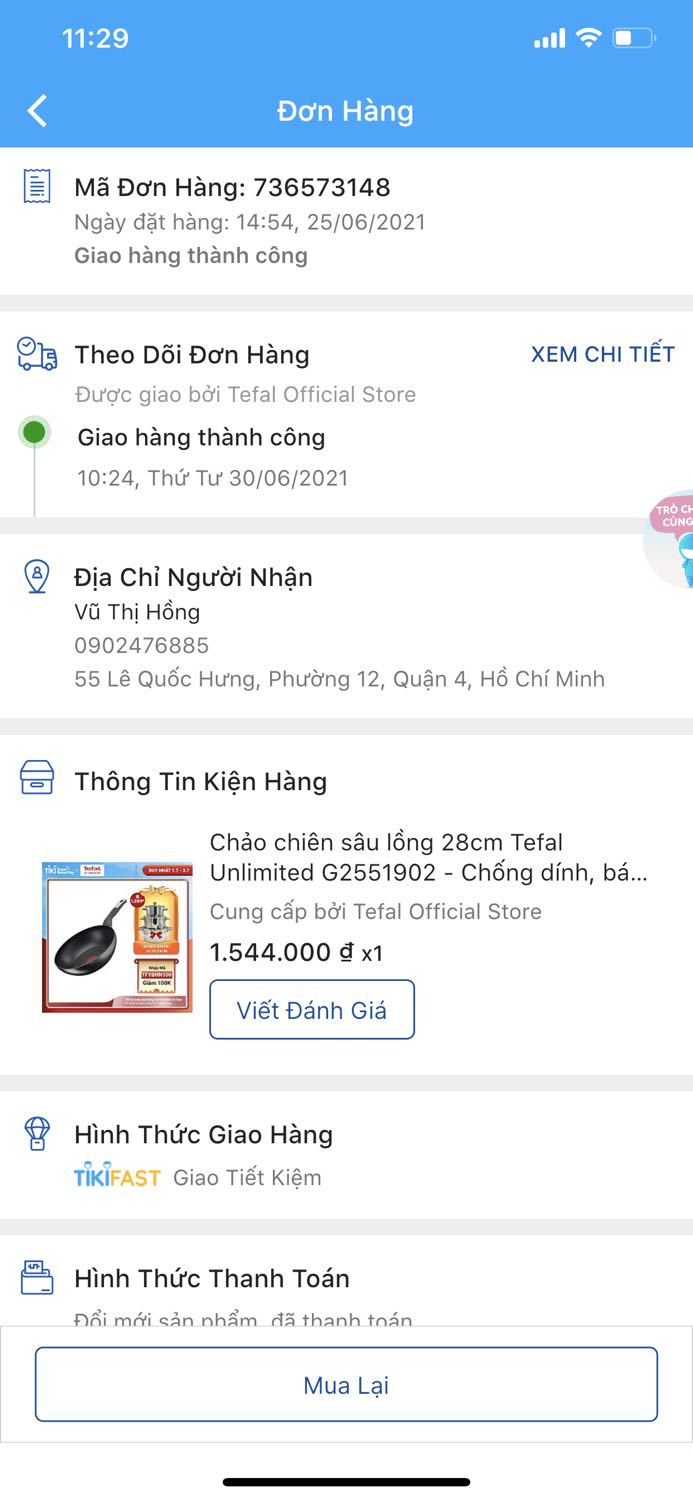Tap the green delivered status dot
This screenshot has width=693, height=1500.
(35, 432)
